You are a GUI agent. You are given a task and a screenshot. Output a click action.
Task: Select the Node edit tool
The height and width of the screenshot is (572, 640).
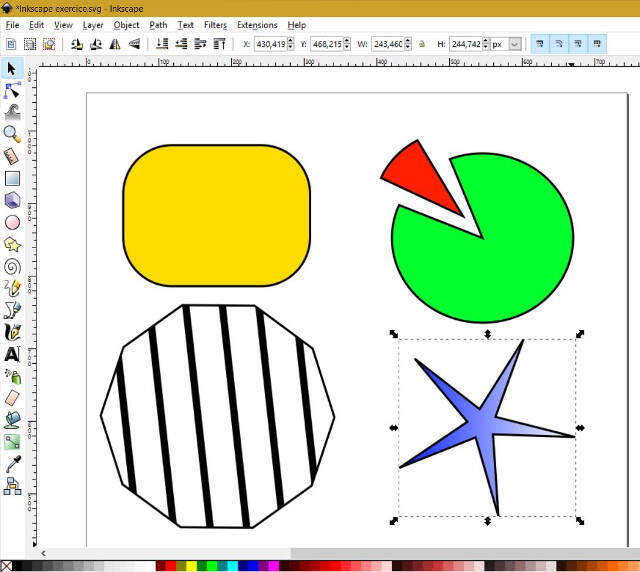coord(12,90)
